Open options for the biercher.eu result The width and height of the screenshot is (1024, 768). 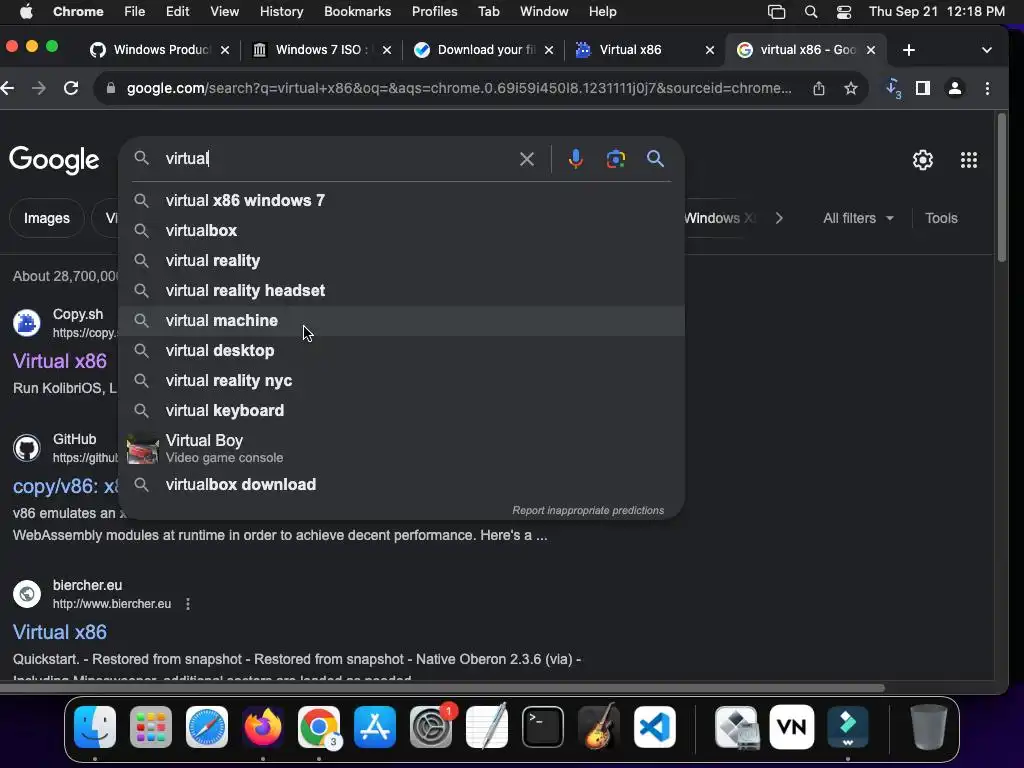pos(188,604)
